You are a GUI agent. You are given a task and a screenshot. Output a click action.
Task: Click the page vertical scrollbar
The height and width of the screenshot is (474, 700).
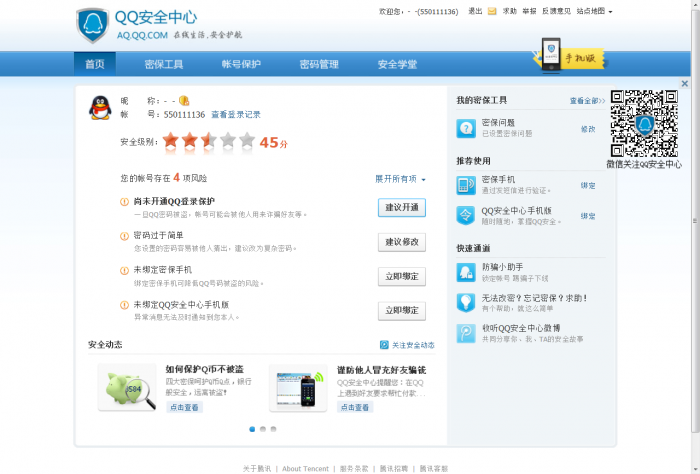point(695,221)
